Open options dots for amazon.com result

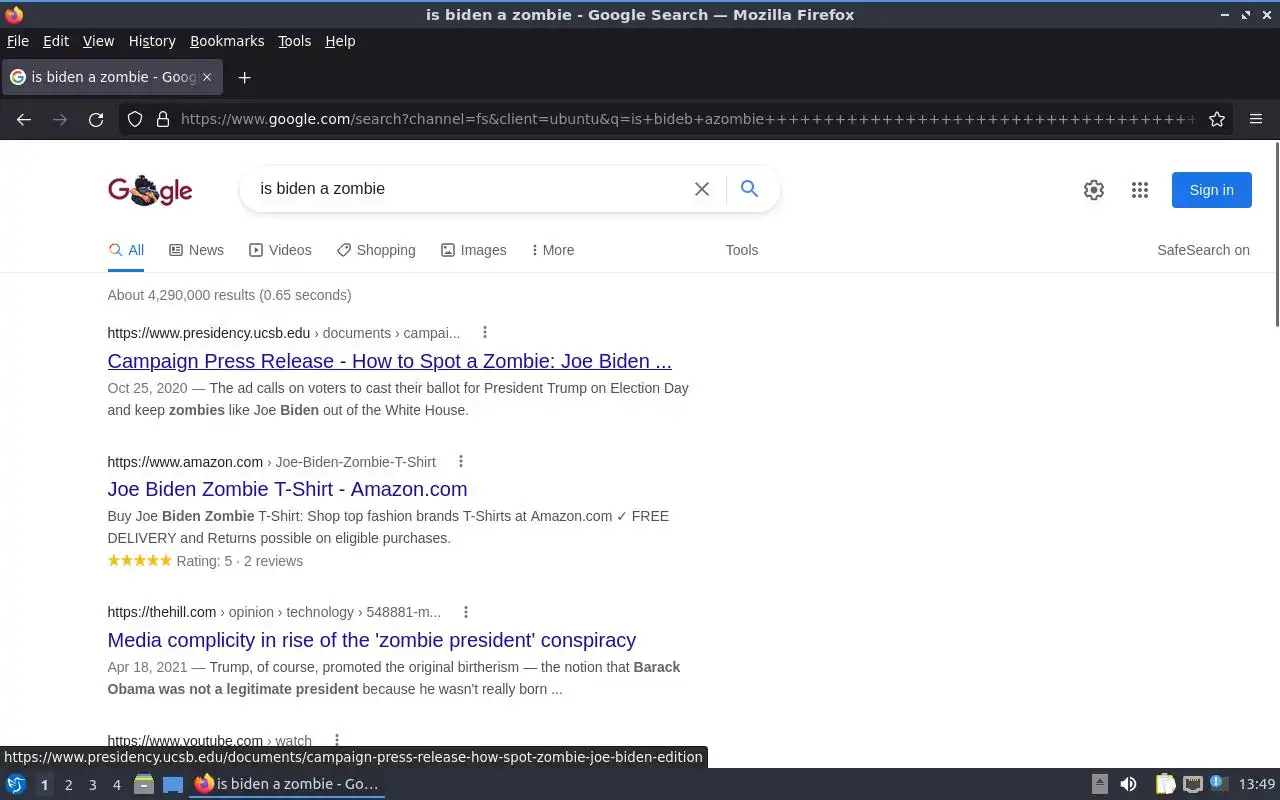click(x=461, y=462)
